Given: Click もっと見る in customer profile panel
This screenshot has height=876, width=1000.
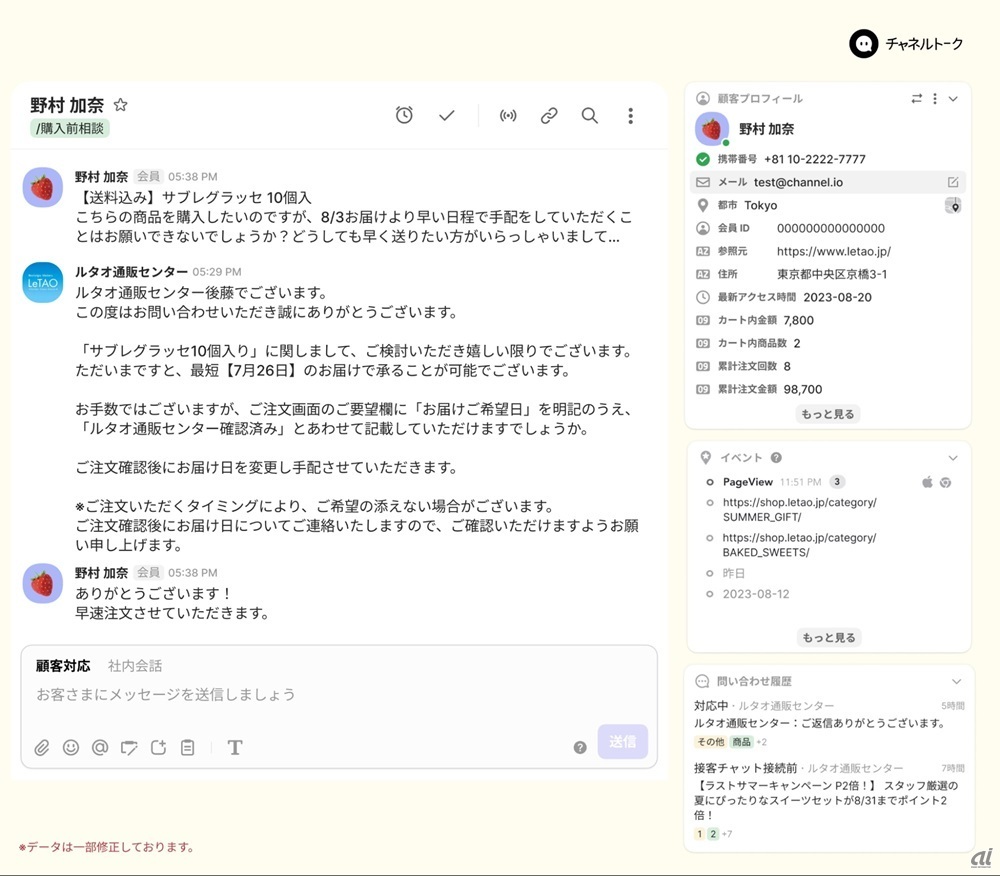Looking at the screenshot, I should point(828,414).
